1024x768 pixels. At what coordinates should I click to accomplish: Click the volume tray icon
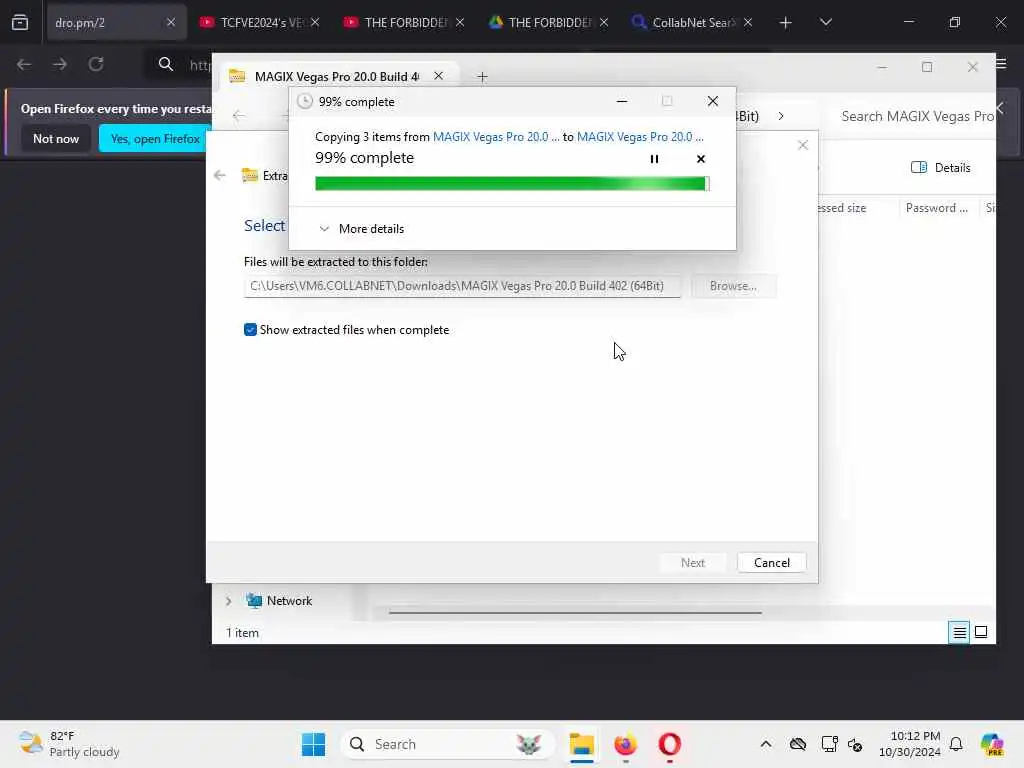[855, 744]
